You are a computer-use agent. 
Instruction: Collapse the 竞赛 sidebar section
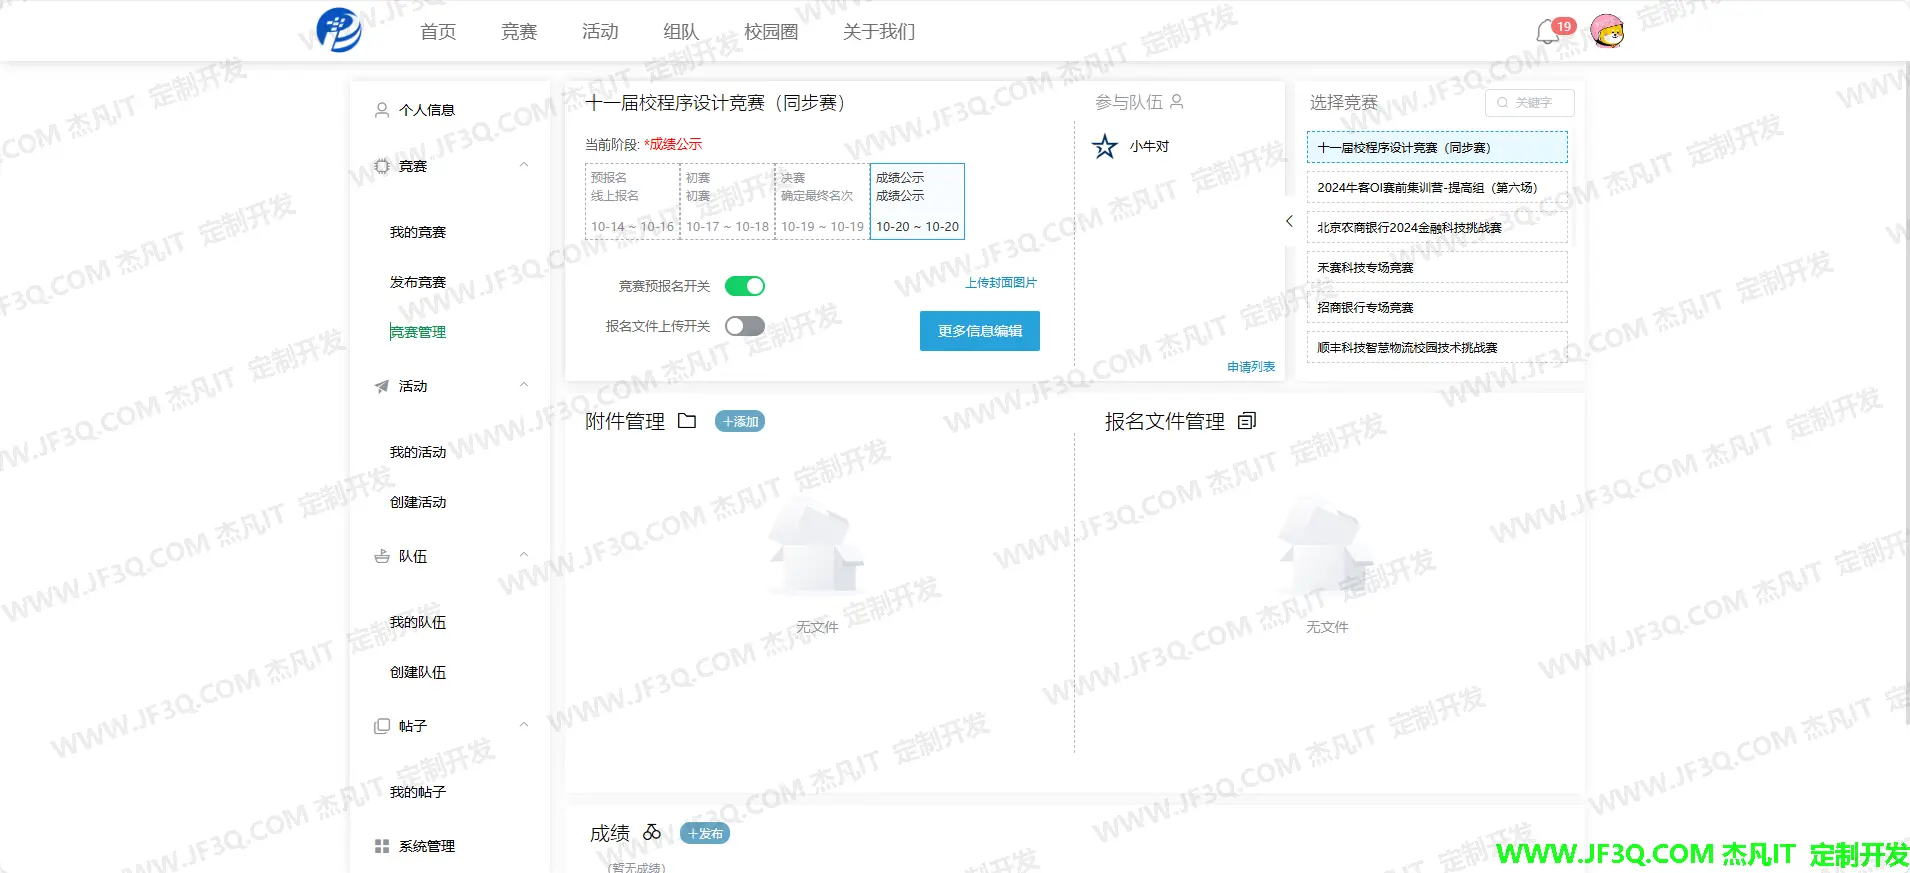[524, 166]
